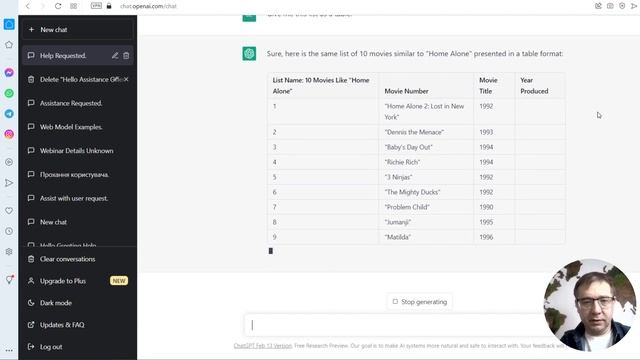Open the Webinar Details Unknown conversation
The image size is (640, 360).
tap(78, 151)
